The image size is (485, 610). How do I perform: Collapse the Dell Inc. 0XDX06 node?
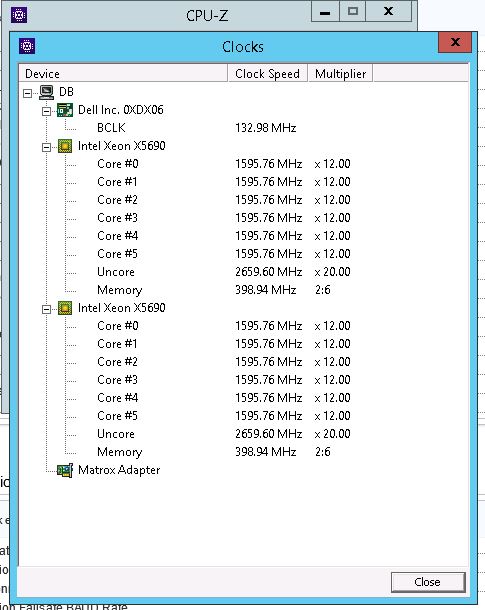[x=46, y=112]
